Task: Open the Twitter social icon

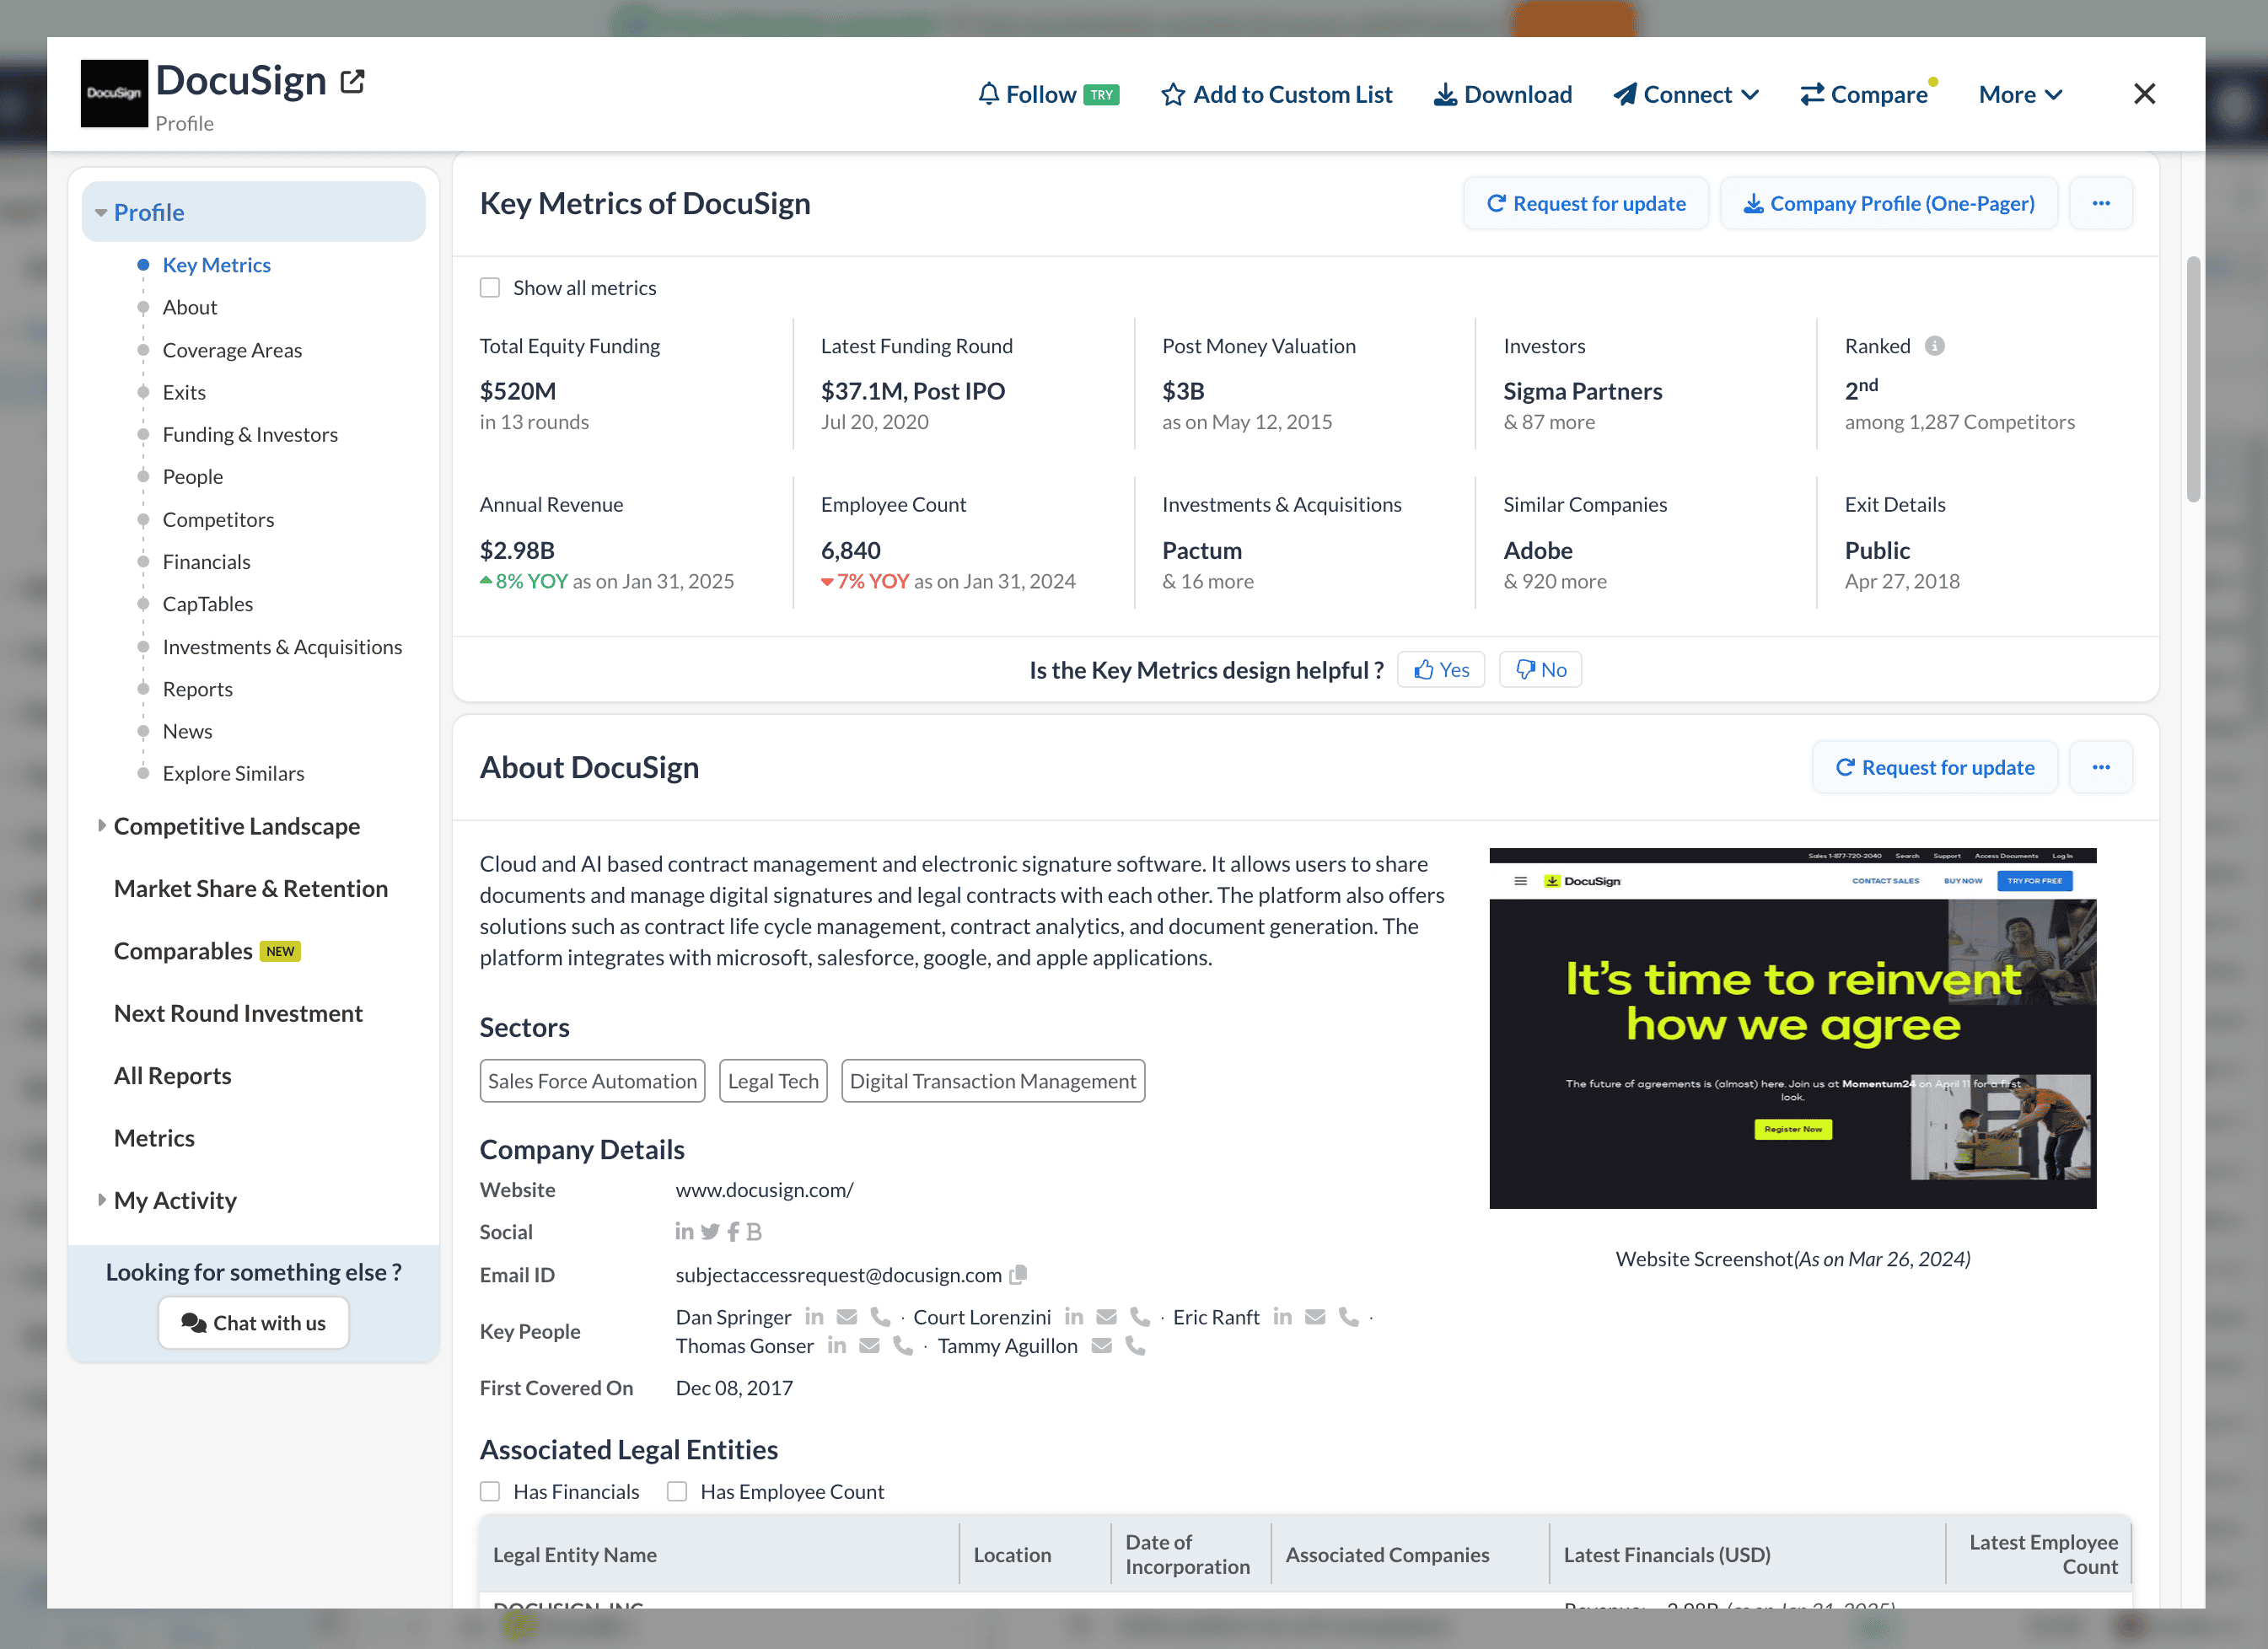Action: tap(710, 1232)
